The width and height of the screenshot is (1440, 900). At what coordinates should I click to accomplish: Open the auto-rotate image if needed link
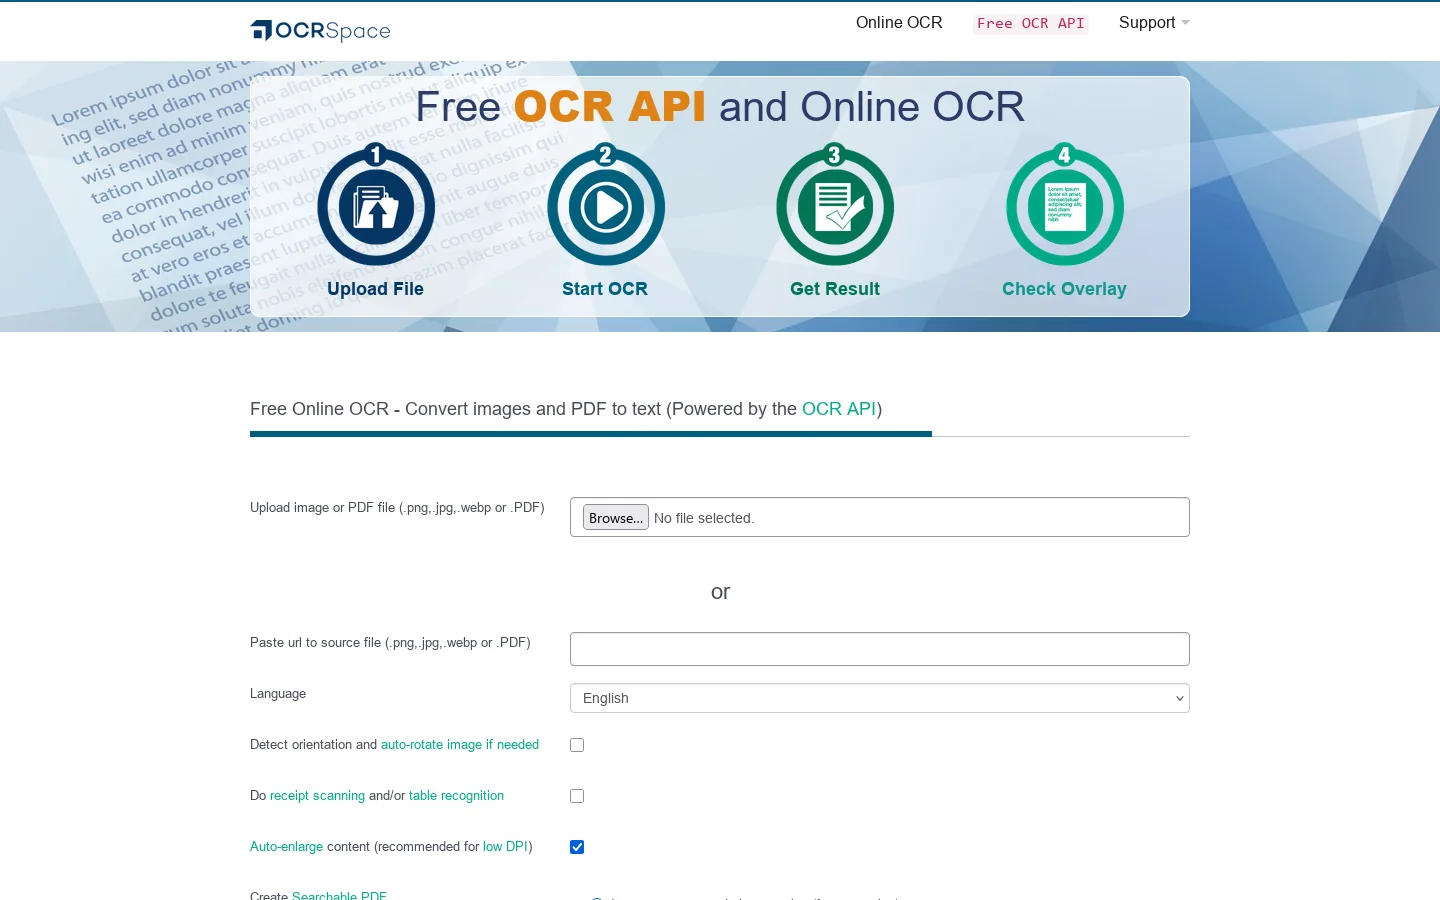460,744
